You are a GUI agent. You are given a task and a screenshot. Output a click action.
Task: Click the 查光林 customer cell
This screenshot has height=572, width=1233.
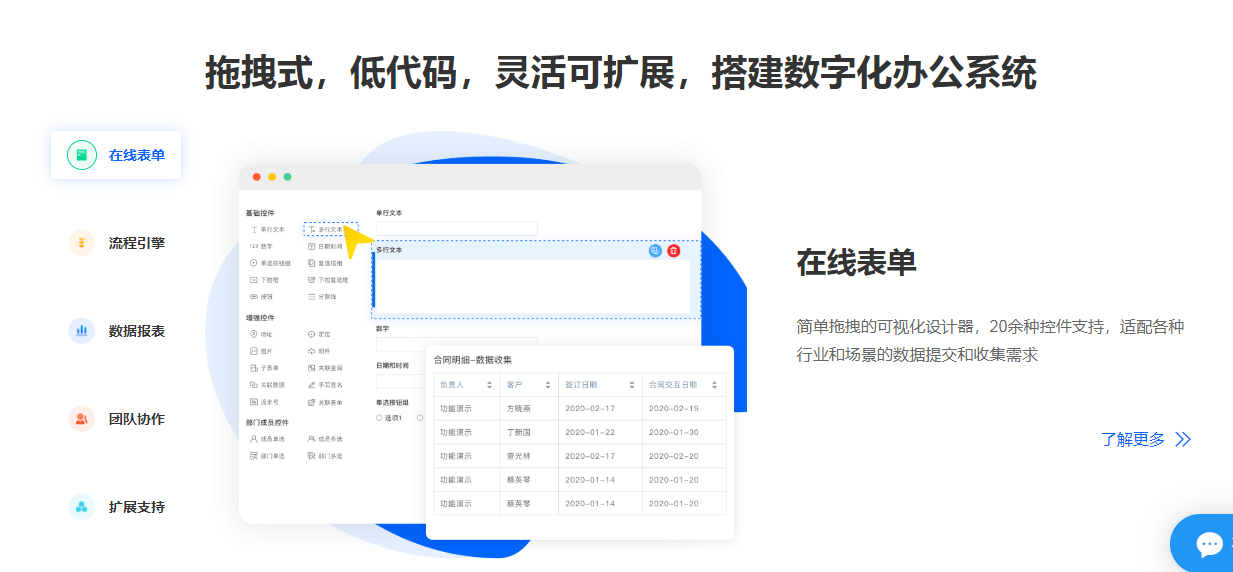tap(529, 456)
